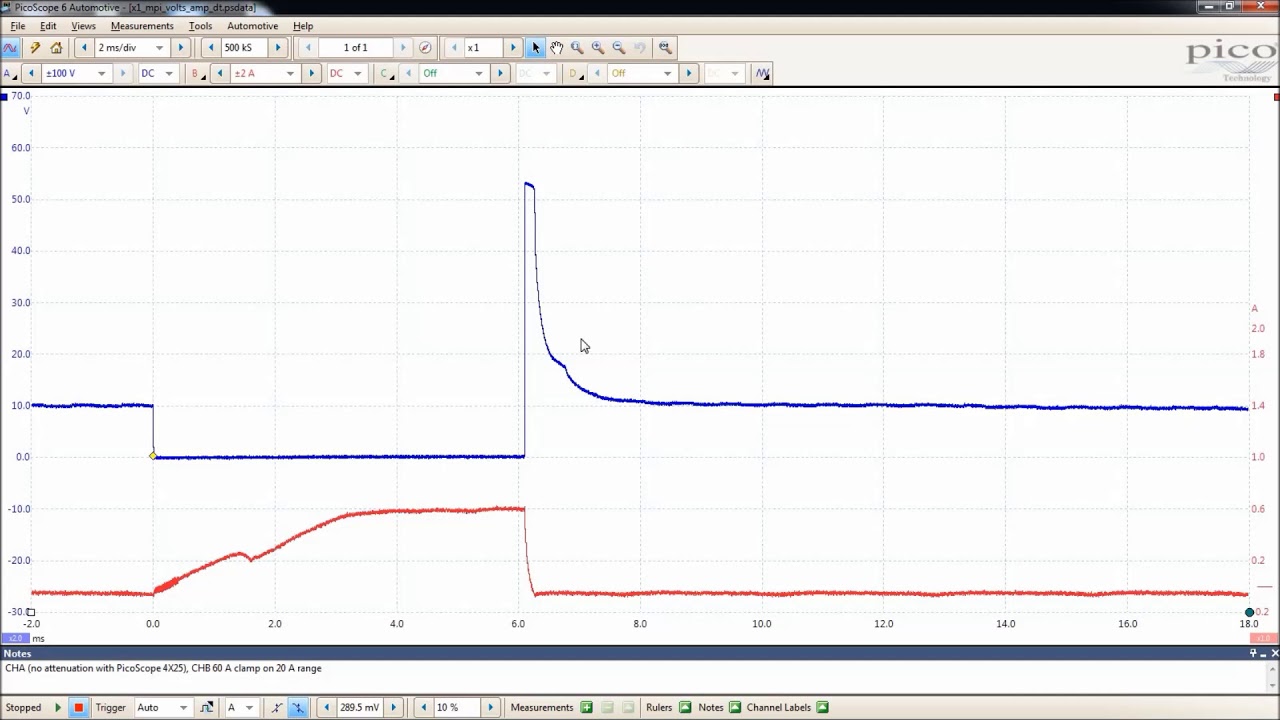Toggle the Rulers legend button

click(x=685, y=708)
